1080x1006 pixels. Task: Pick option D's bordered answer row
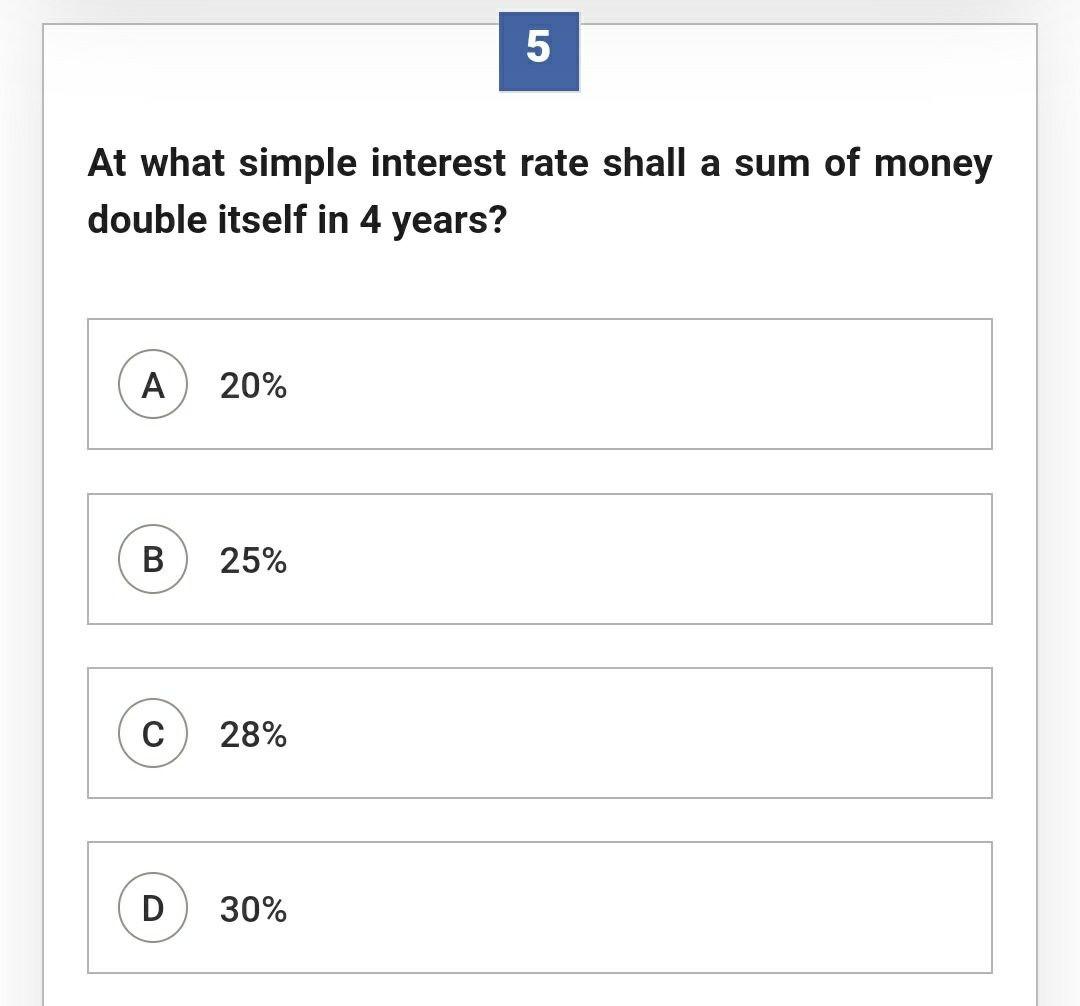(540, 908)
